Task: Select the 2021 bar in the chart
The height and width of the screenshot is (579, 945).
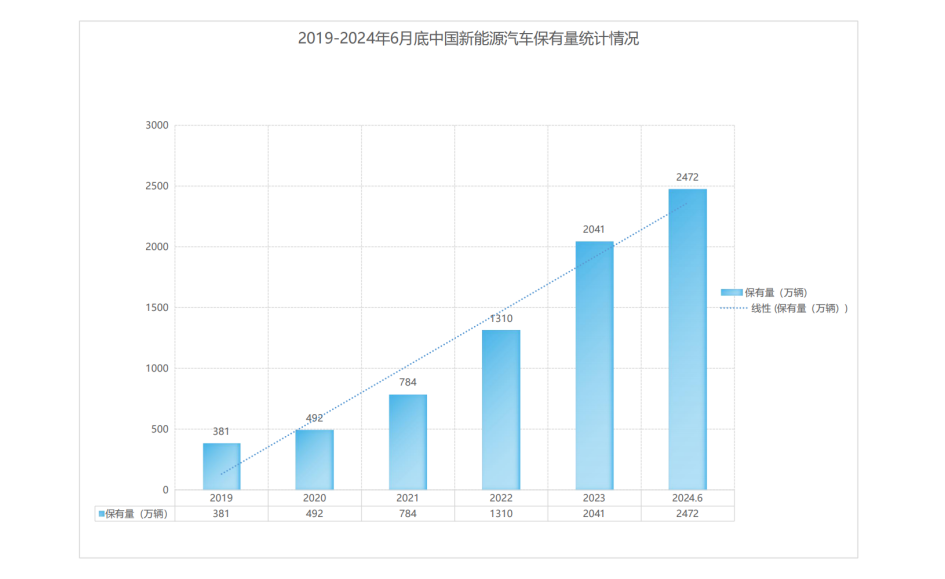Action: [x=408, y=442]
